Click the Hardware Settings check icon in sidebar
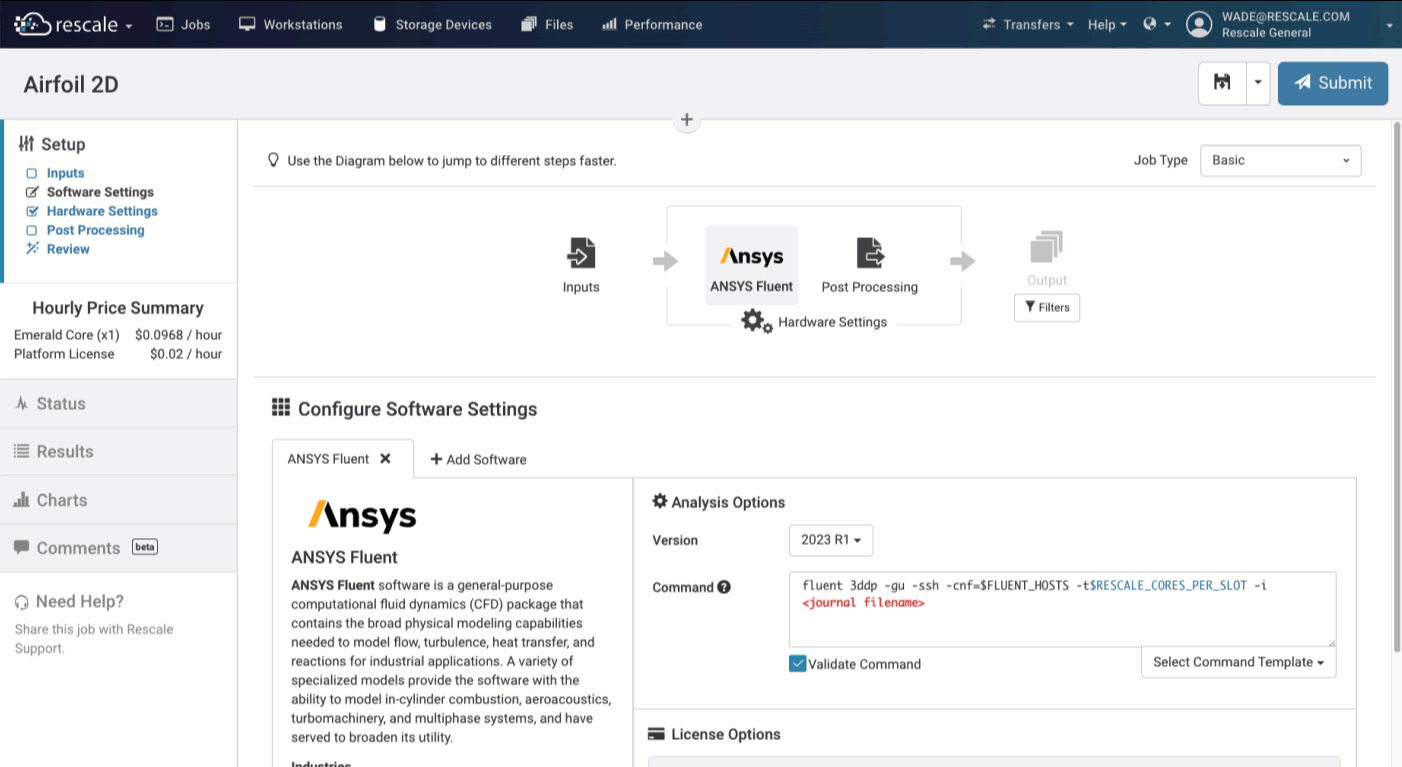This screenshot has height=767, width=1402. click(32, 211)
